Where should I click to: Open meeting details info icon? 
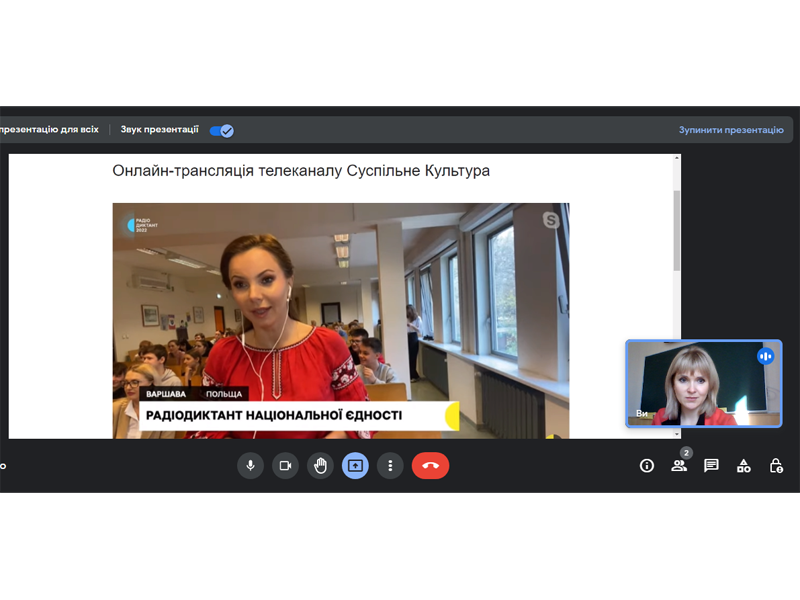tap(646, 465)
